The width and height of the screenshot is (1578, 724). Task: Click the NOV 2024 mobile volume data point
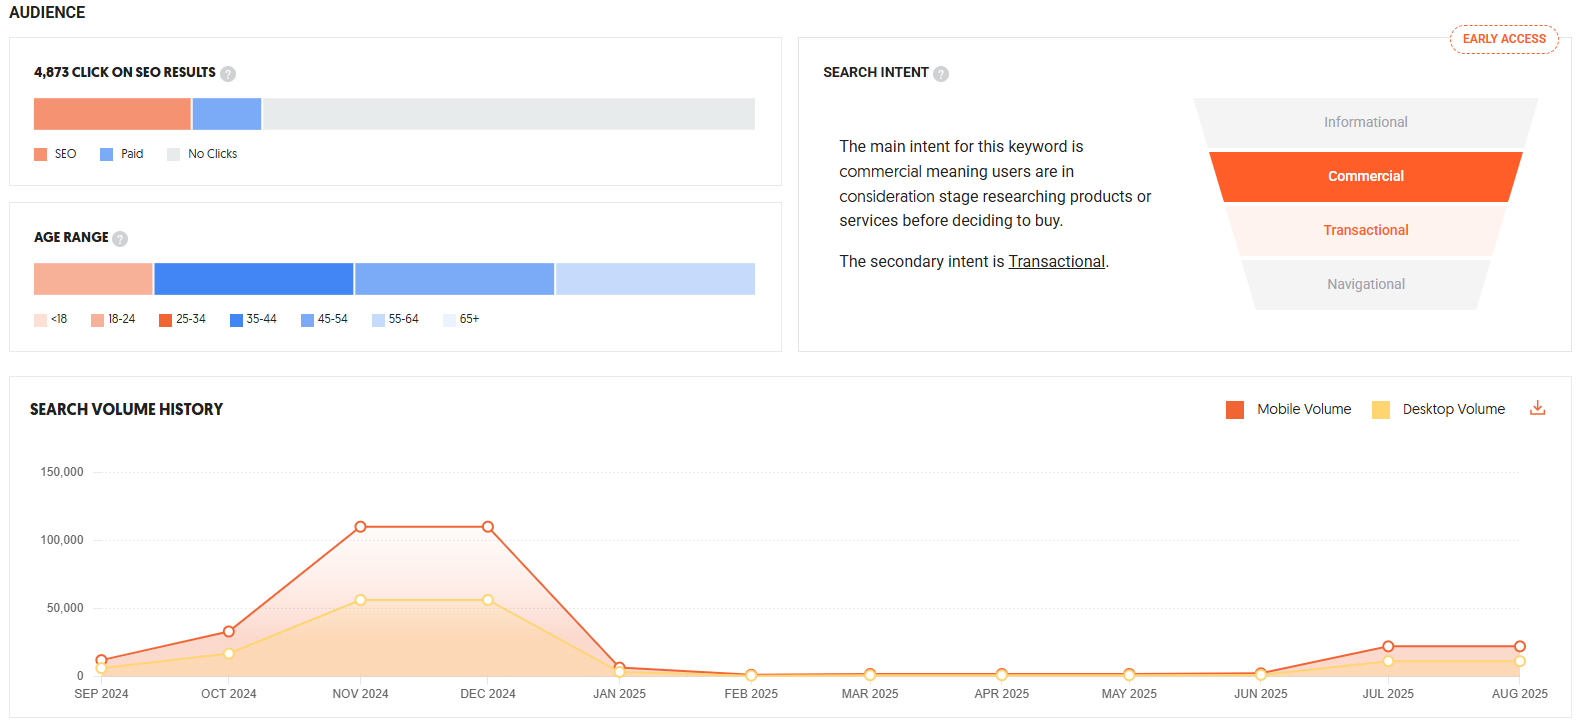point(360,527)
